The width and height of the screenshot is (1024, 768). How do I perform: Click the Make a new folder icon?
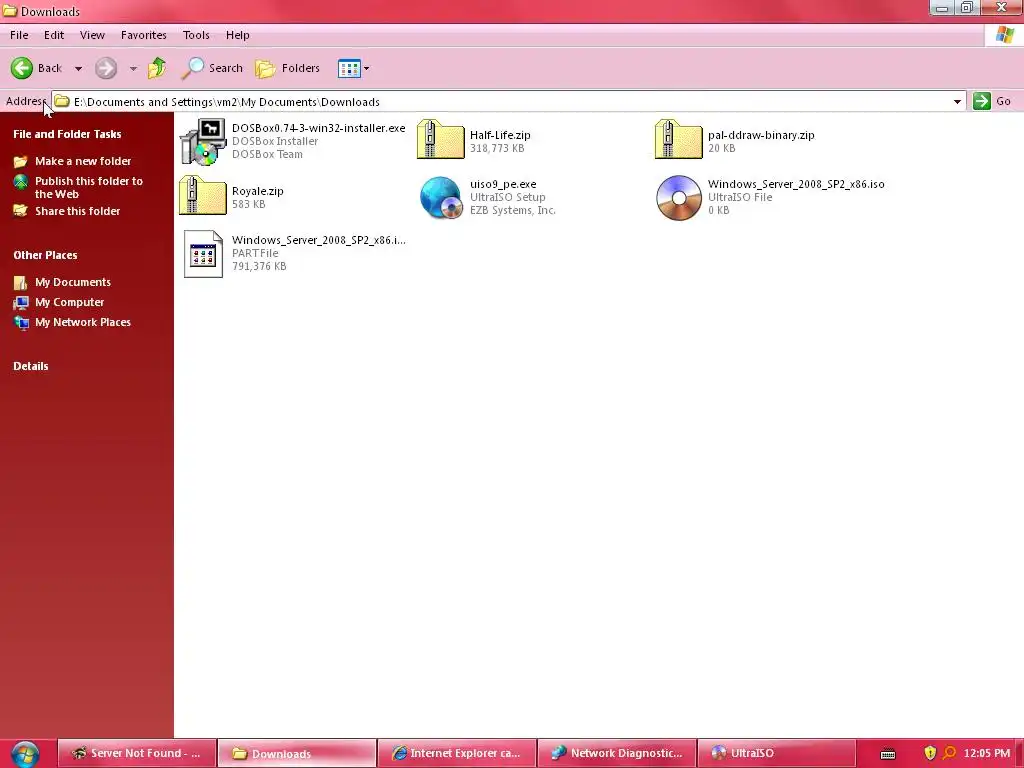click(x=21, y=161)
